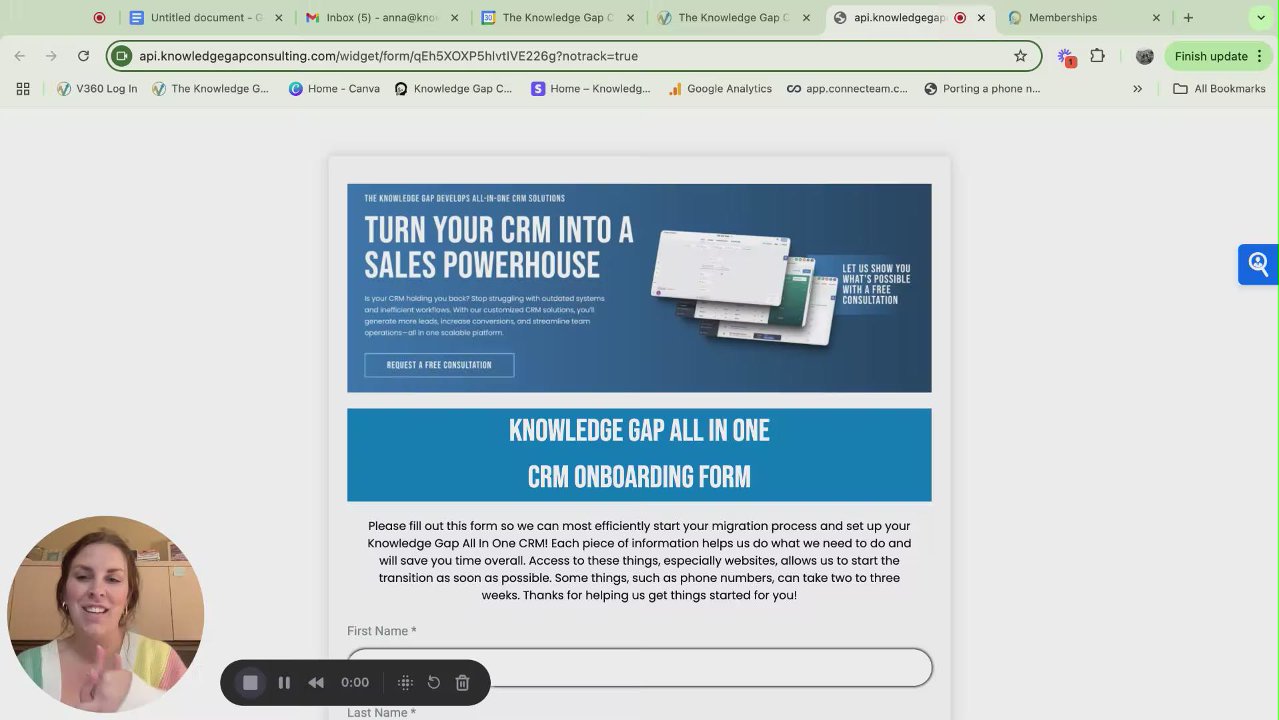Delete the recording with trash icon

click(462, 682)
